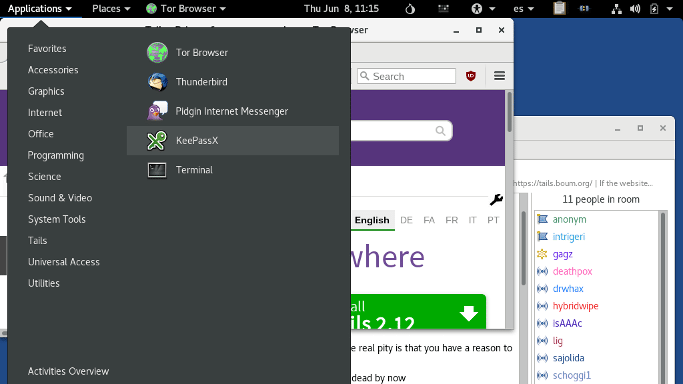Select the Accessories category
This screenshot has width=683, height=384.
[x=53, y=70]
